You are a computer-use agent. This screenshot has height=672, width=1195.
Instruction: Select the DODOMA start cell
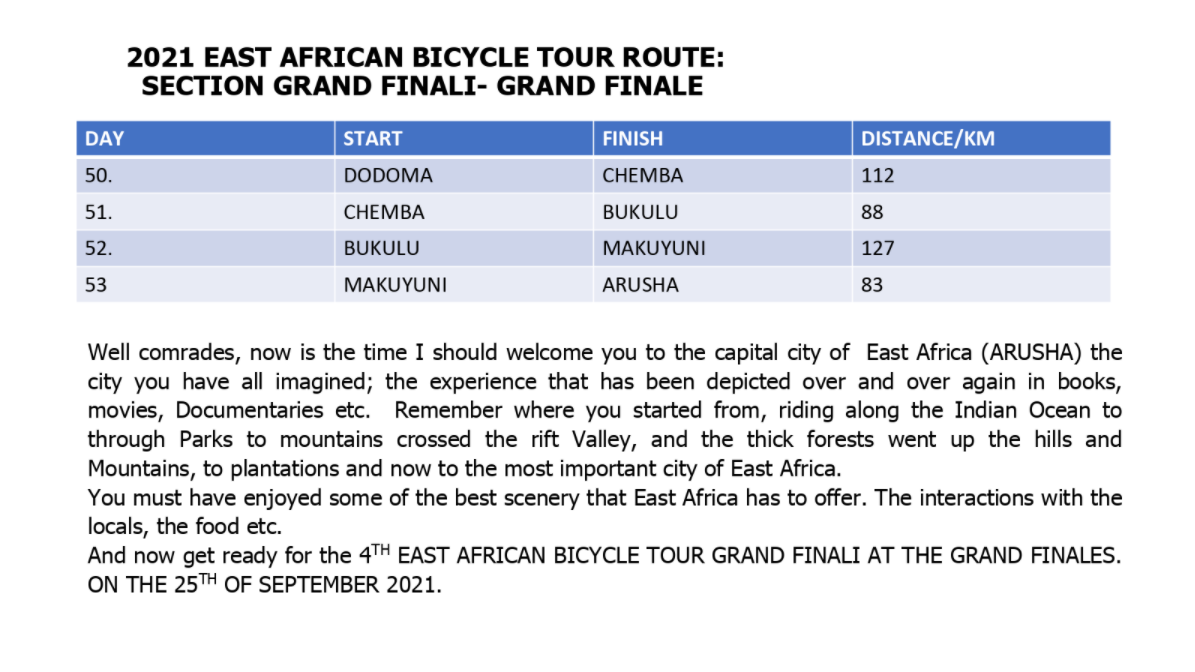click(388, 176)
